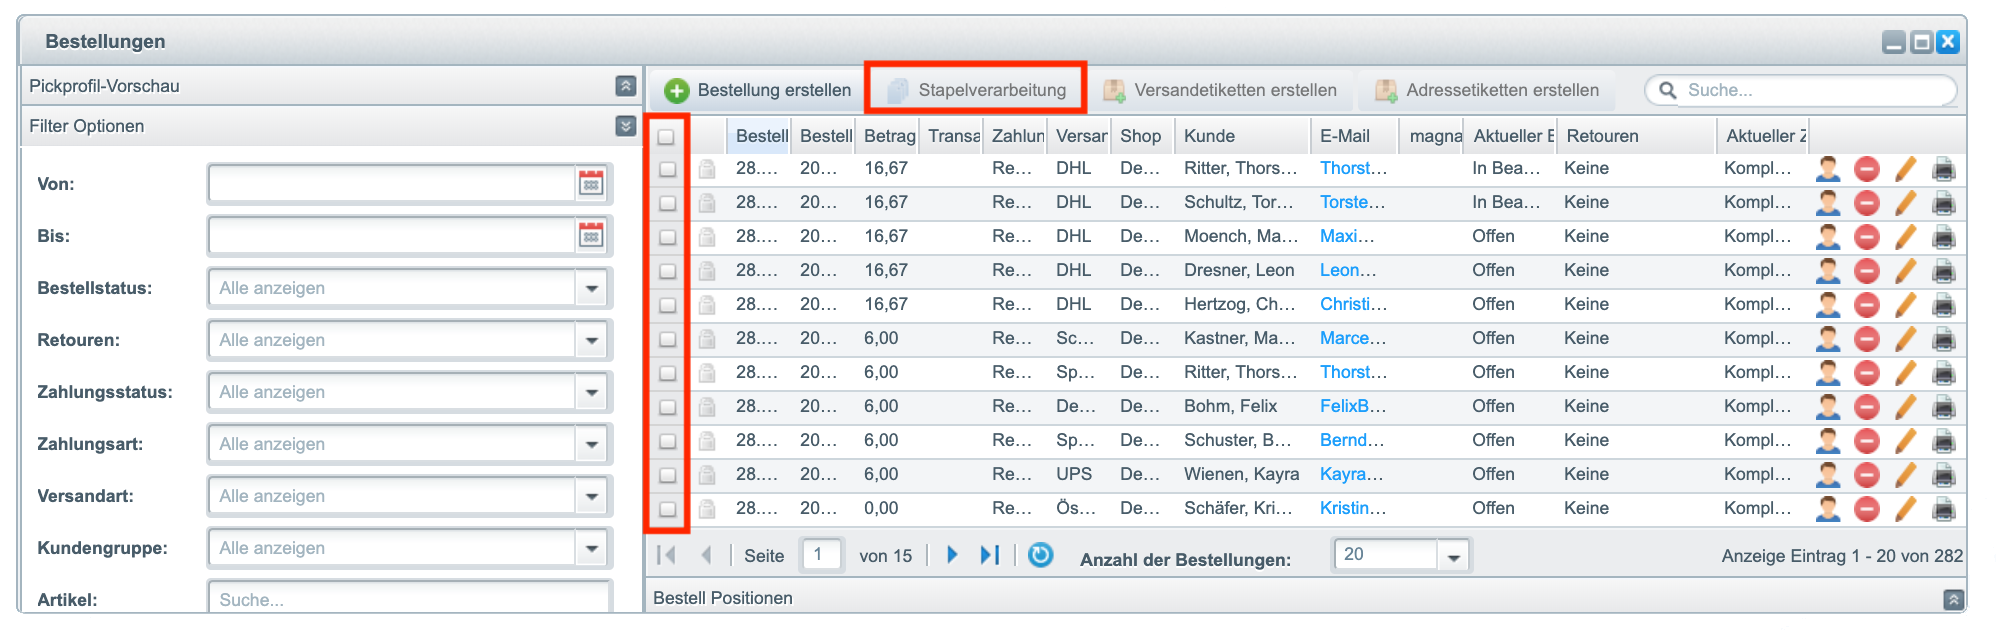1996x632 pixels.
Task: Check the Hertzog, Ch… order row
Action: click(x=667, y=306)
